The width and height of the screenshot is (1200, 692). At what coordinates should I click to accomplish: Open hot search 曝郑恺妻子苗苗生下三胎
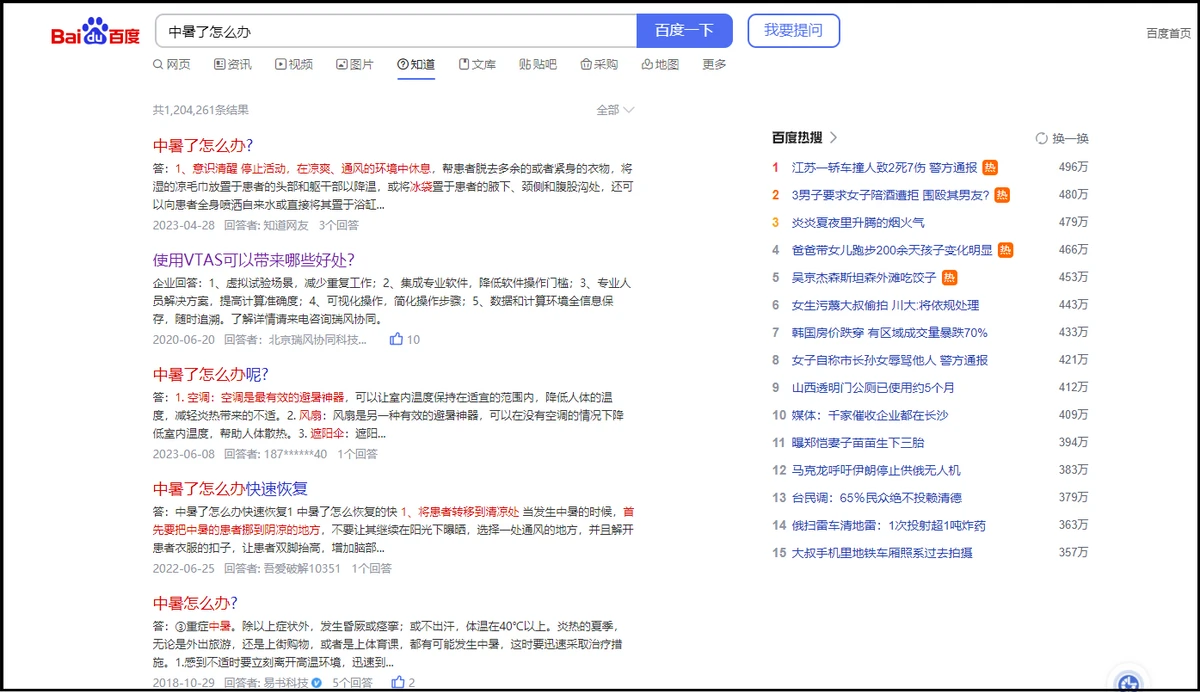[858, 443]
